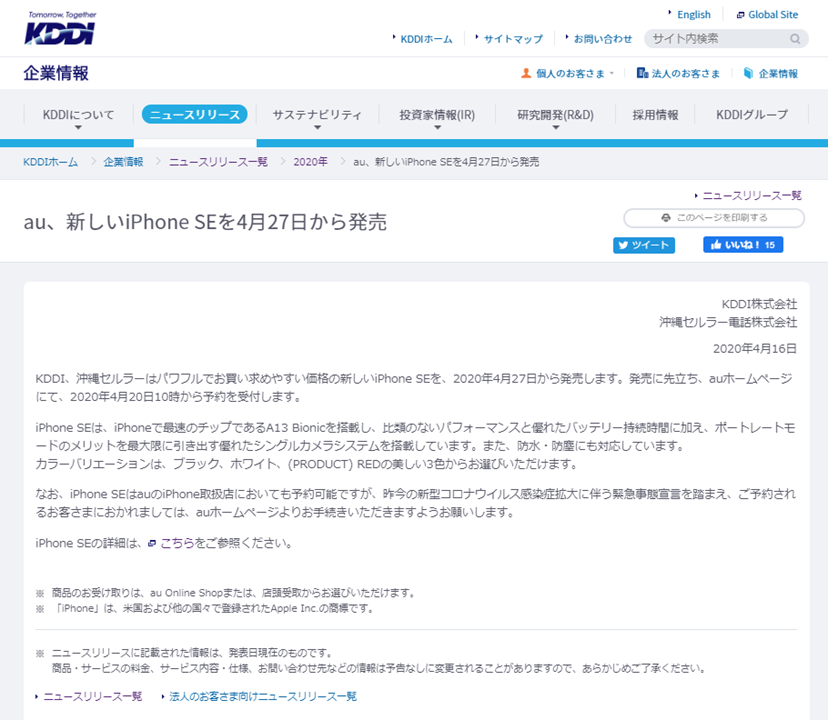Screen dimensions: 828x720
Task: Click the book icon beside 企業情報
Action: [748, 73]
